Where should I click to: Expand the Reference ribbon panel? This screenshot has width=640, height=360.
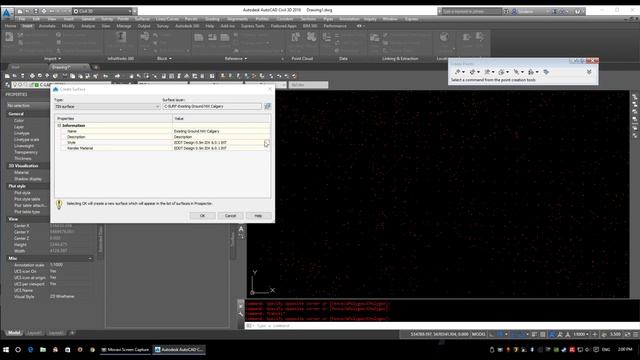236,59
